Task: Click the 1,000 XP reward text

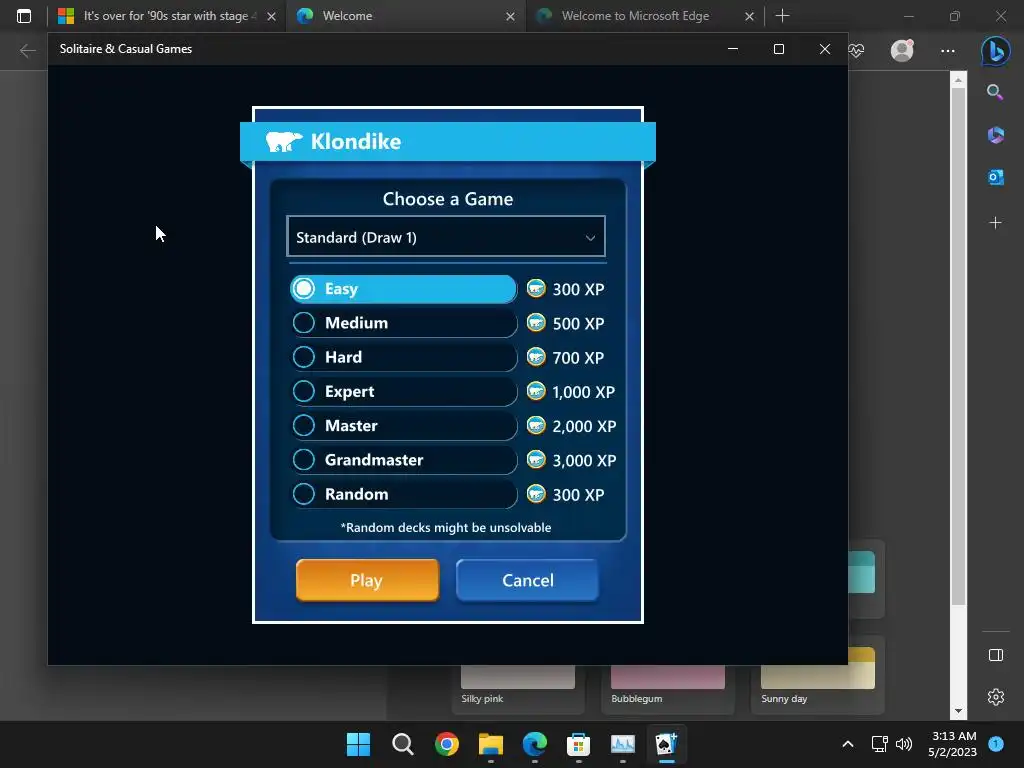Action: tap(583, 392)
